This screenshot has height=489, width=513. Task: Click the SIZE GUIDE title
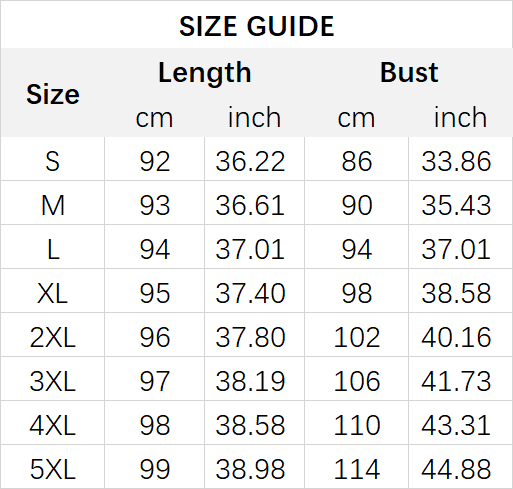257,26
